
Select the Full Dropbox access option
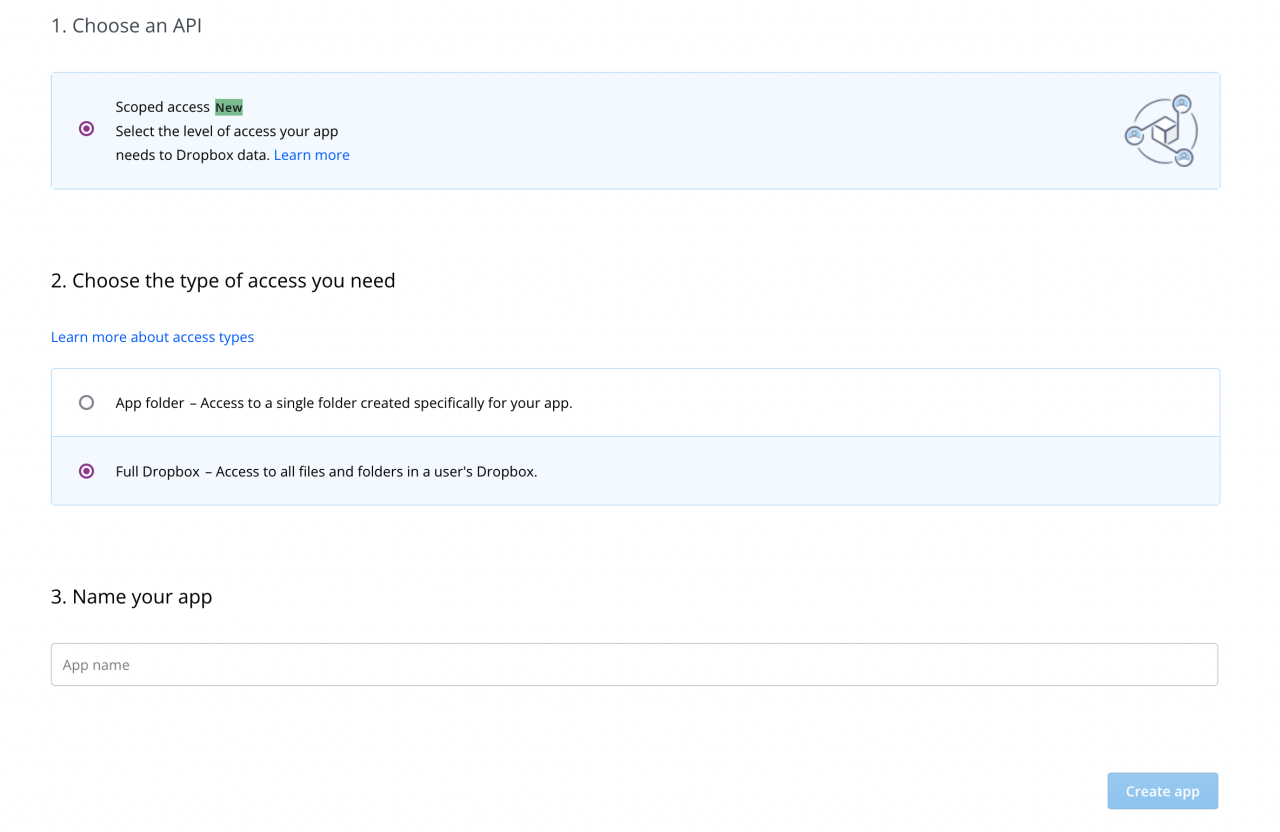[87, 471]
